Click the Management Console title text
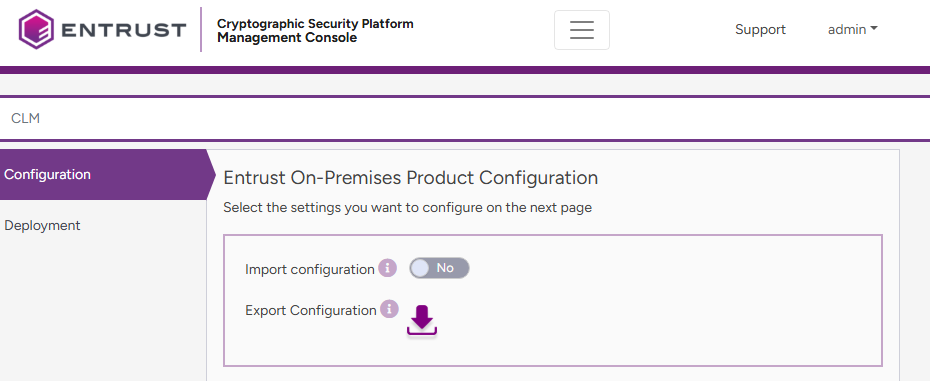The height and width of the screenshot is (381, 930). [287, 38]
